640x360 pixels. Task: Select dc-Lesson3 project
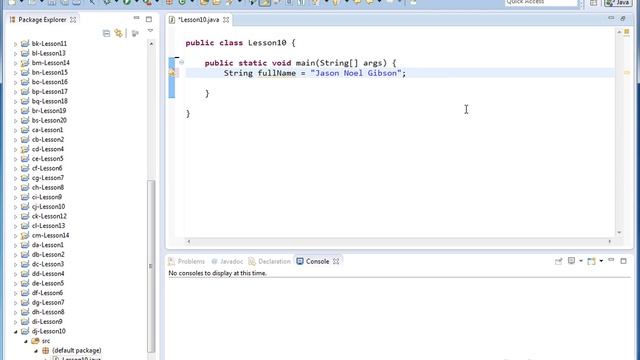48,264
